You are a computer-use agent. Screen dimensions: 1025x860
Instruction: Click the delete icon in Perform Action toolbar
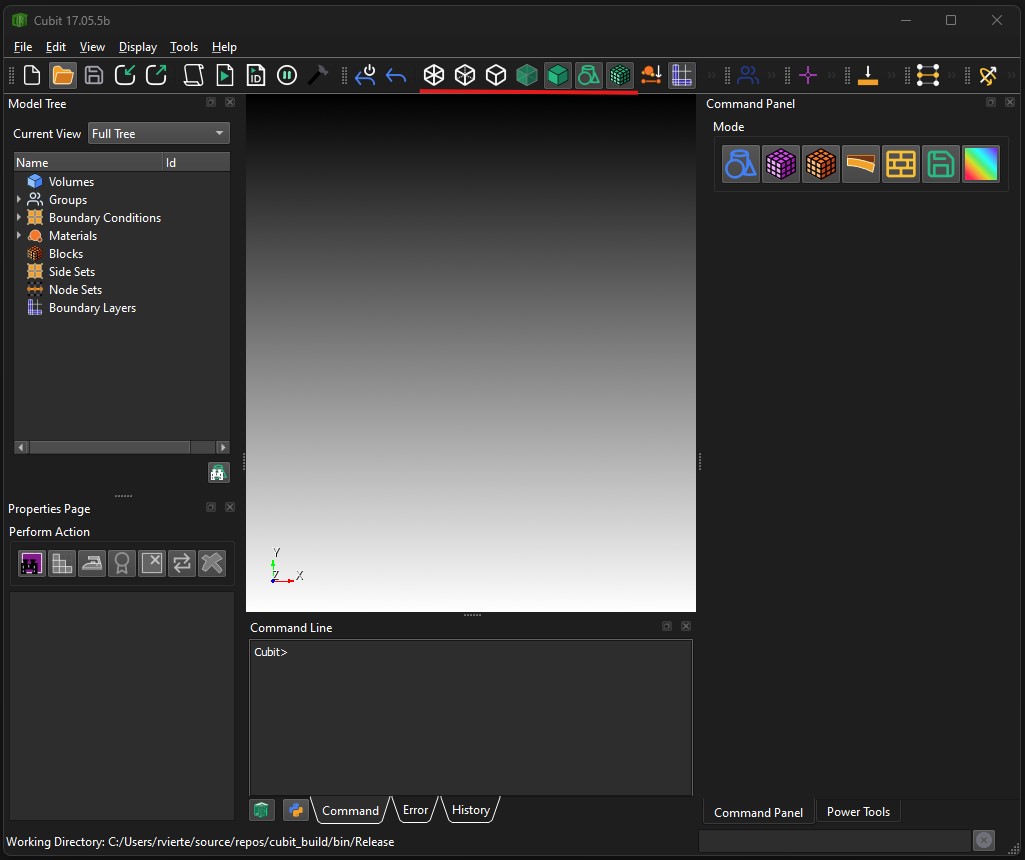151,563
